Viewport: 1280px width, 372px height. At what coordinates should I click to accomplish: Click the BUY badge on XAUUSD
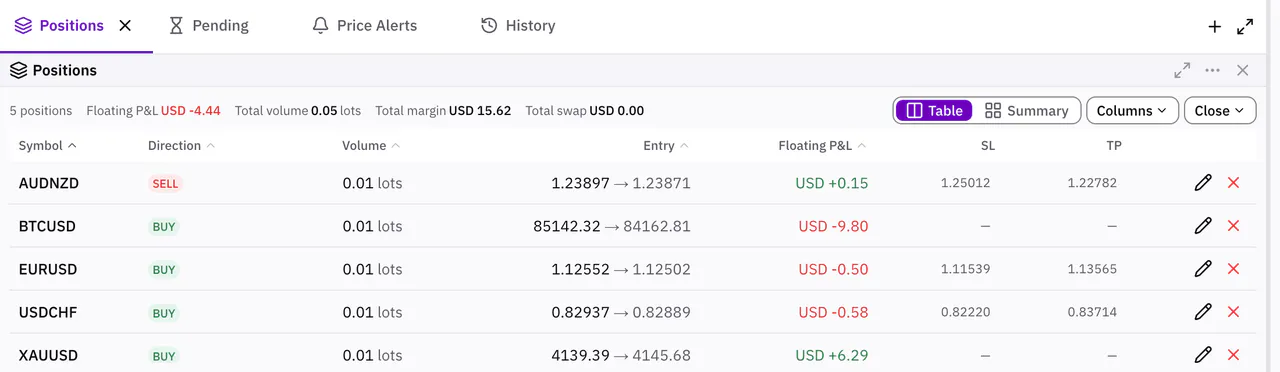pyautogui.click(x=164, y=356)
